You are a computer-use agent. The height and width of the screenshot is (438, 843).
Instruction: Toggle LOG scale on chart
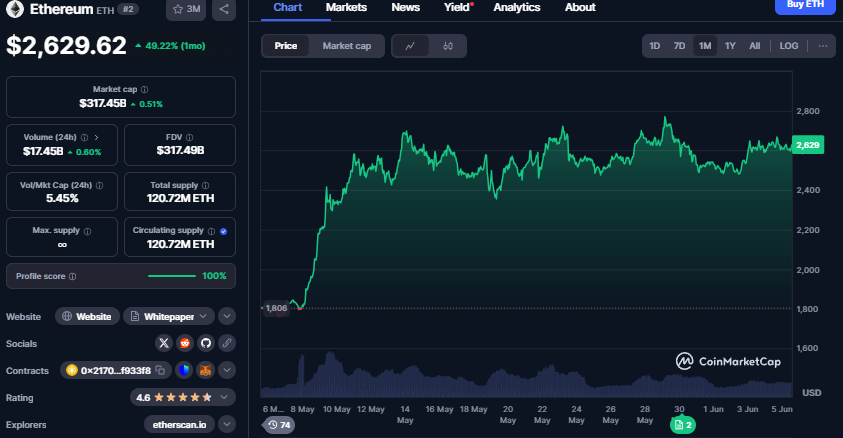click(x=789, y=46)
